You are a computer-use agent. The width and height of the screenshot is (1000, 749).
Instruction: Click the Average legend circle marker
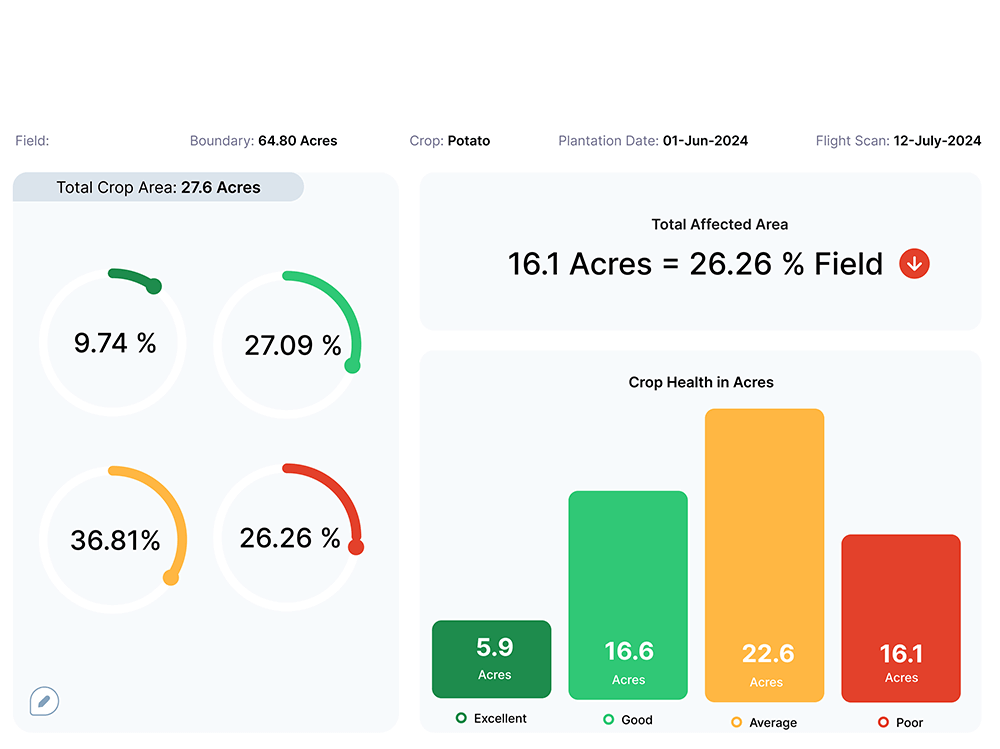(x=737, y=722)
